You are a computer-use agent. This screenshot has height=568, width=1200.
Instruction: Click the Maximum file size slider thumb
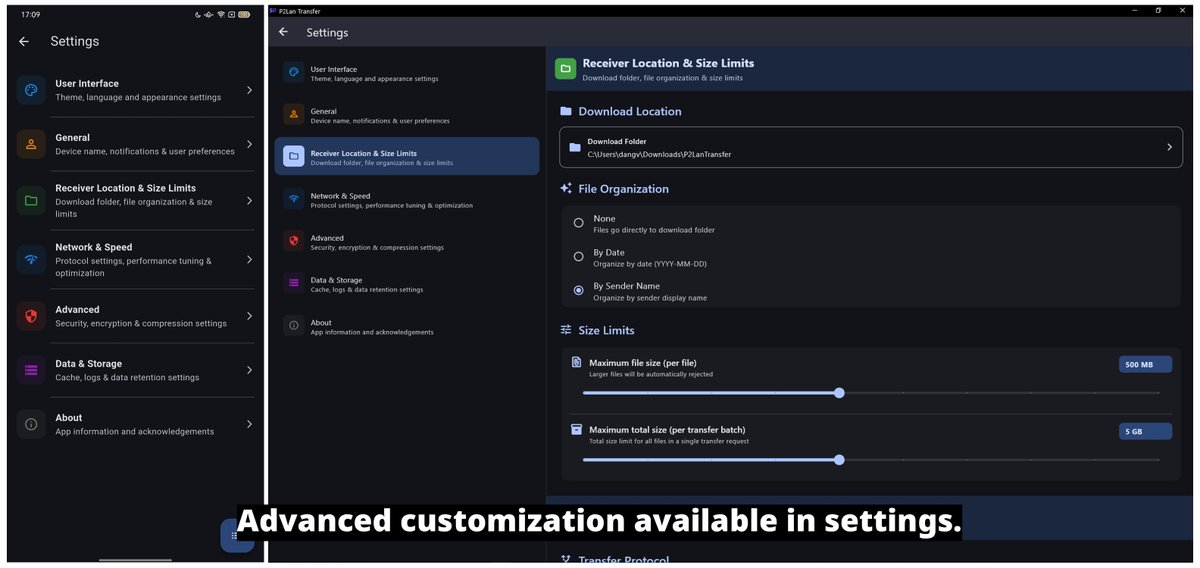(x=839, y=393)
